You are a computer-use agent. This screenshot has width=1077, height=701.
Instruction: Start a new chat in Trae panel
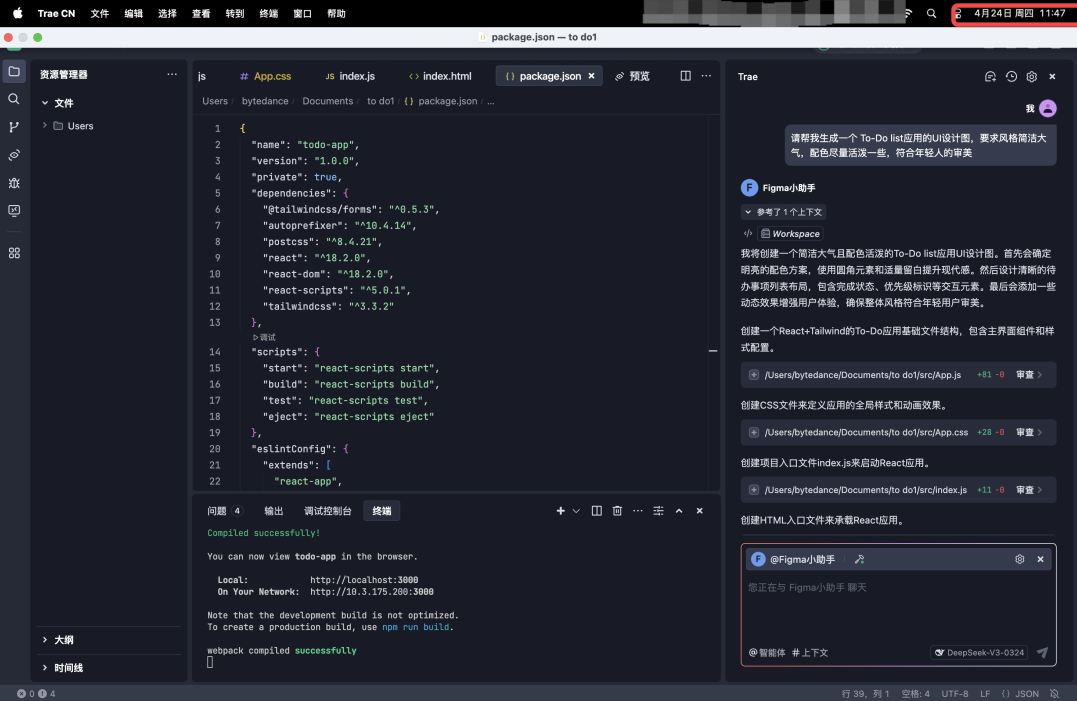[x=990, y=76]
